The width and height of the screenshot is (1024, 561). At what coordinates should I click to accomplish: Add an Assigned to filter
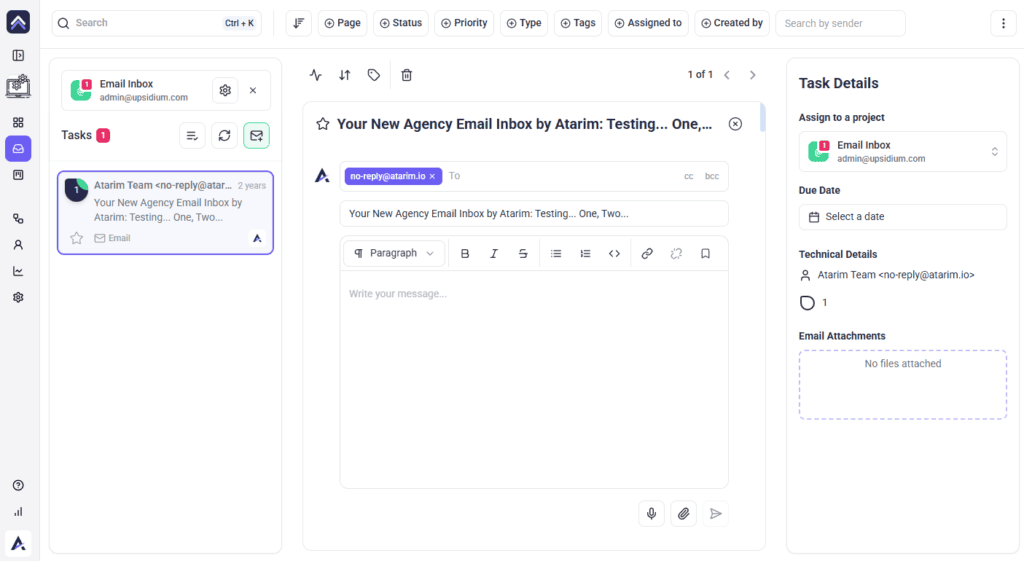click(648, 23)
